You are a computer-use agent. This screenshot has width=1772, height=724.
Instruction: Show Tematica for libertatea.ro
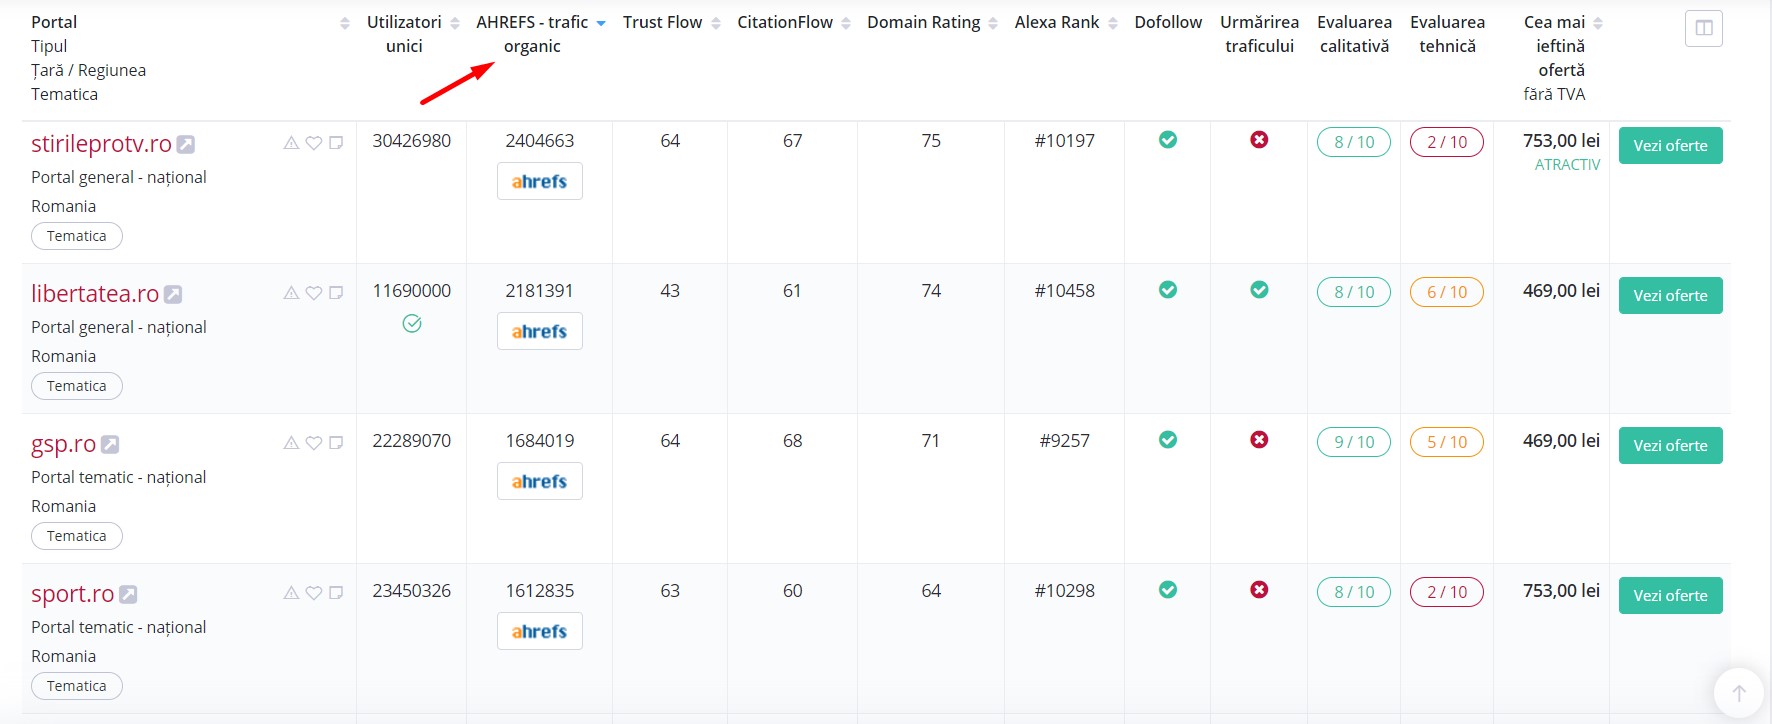point(77,386)
